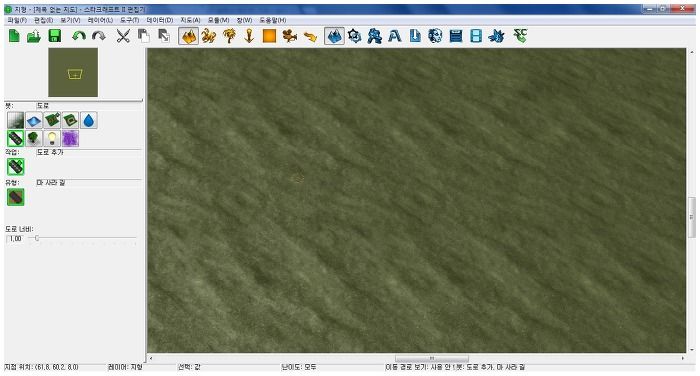Select the brush icon beside the cliff brush

[x=52, y=121]
